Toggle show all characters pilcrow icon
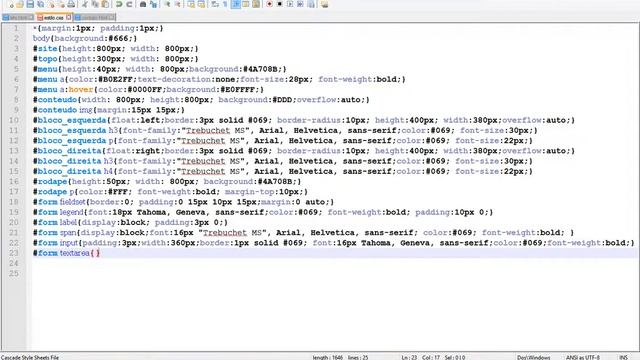 225,4
